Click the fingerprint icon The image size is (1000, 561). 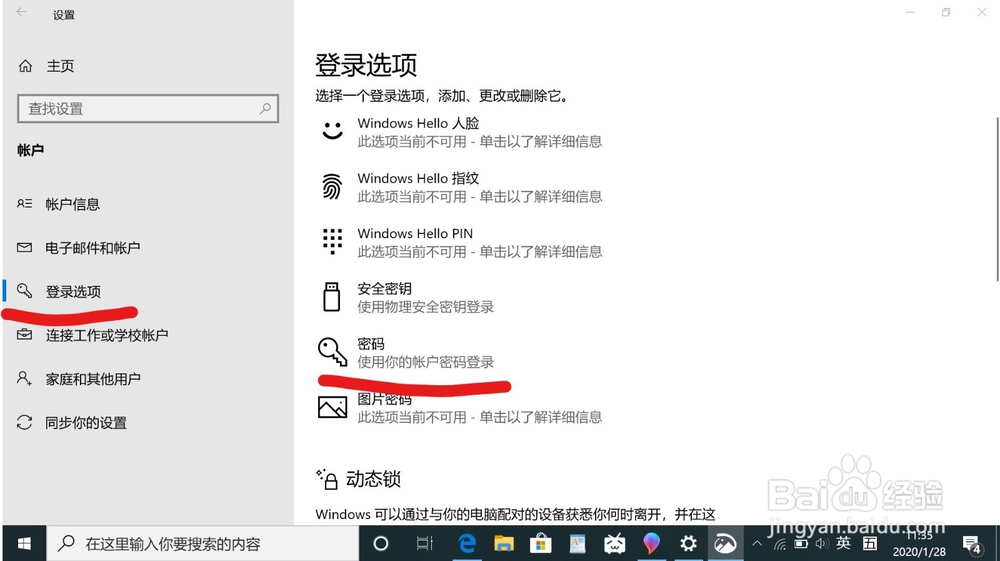click(x=332, y=187)
